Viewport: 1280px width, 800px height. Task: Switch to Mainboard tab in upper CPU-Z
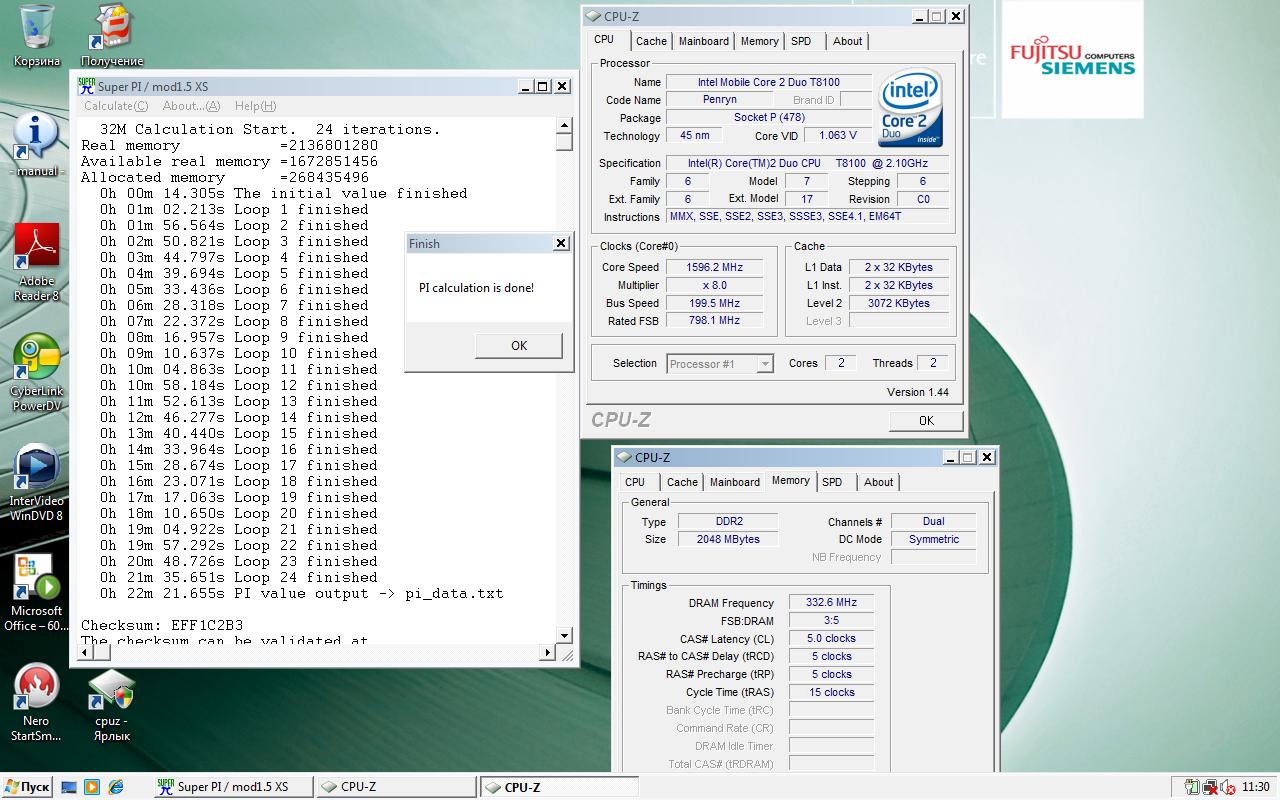click(704, 41)
